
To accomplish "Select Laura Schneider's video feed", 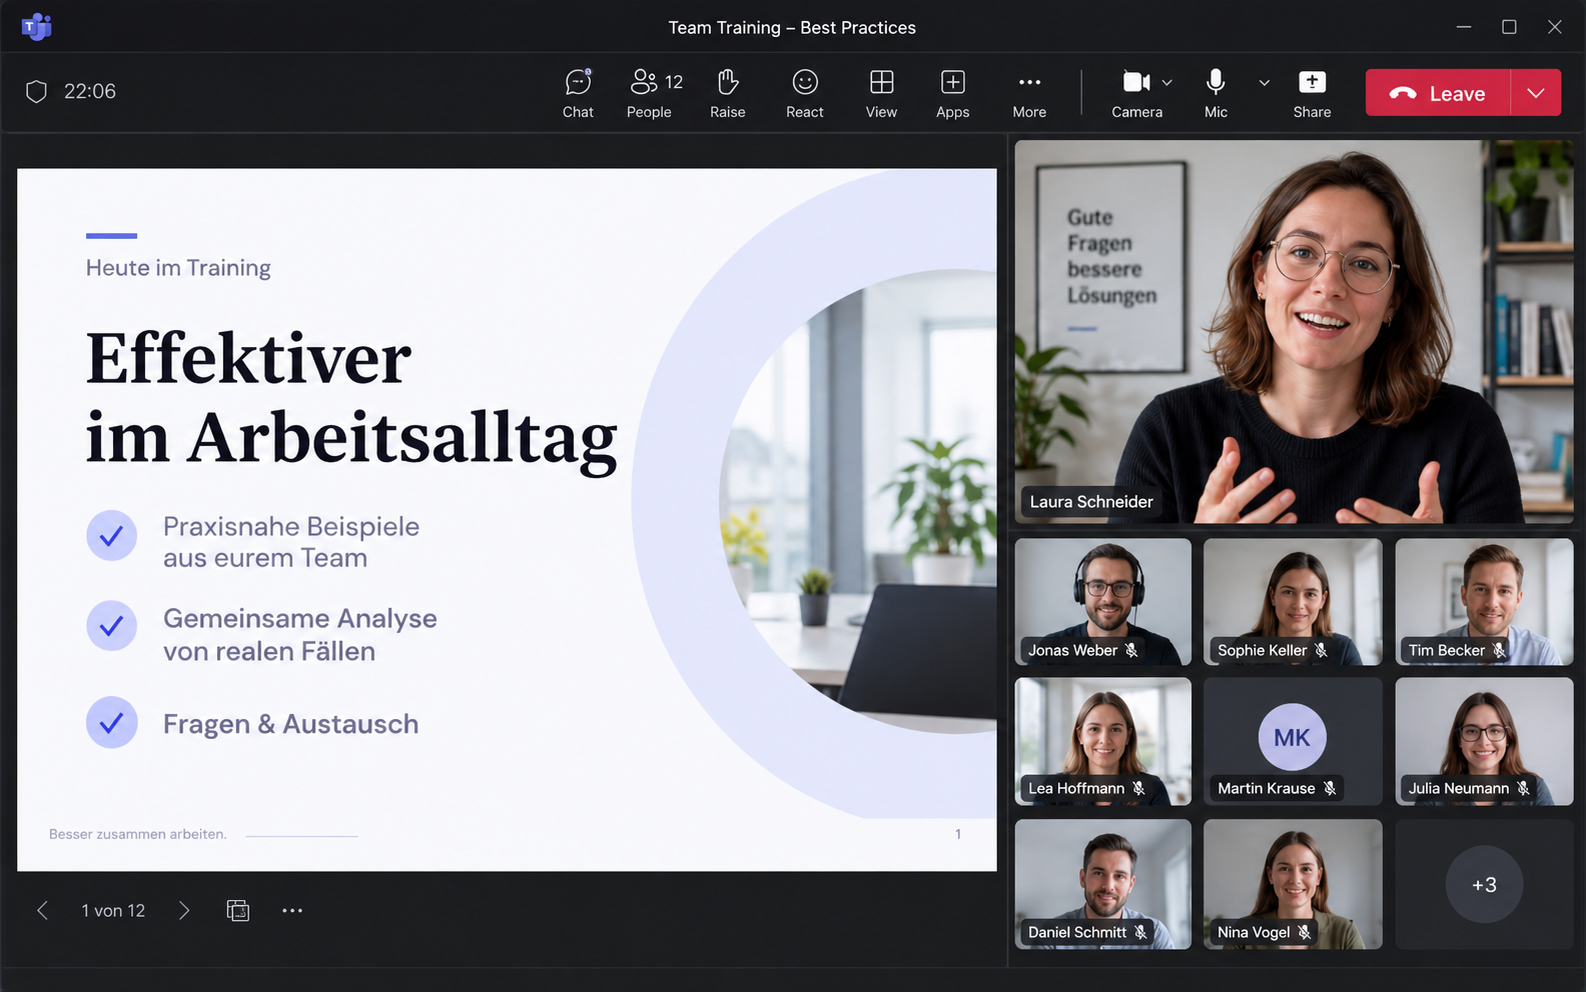I will pyautogui.click(x=1294, y=332).
